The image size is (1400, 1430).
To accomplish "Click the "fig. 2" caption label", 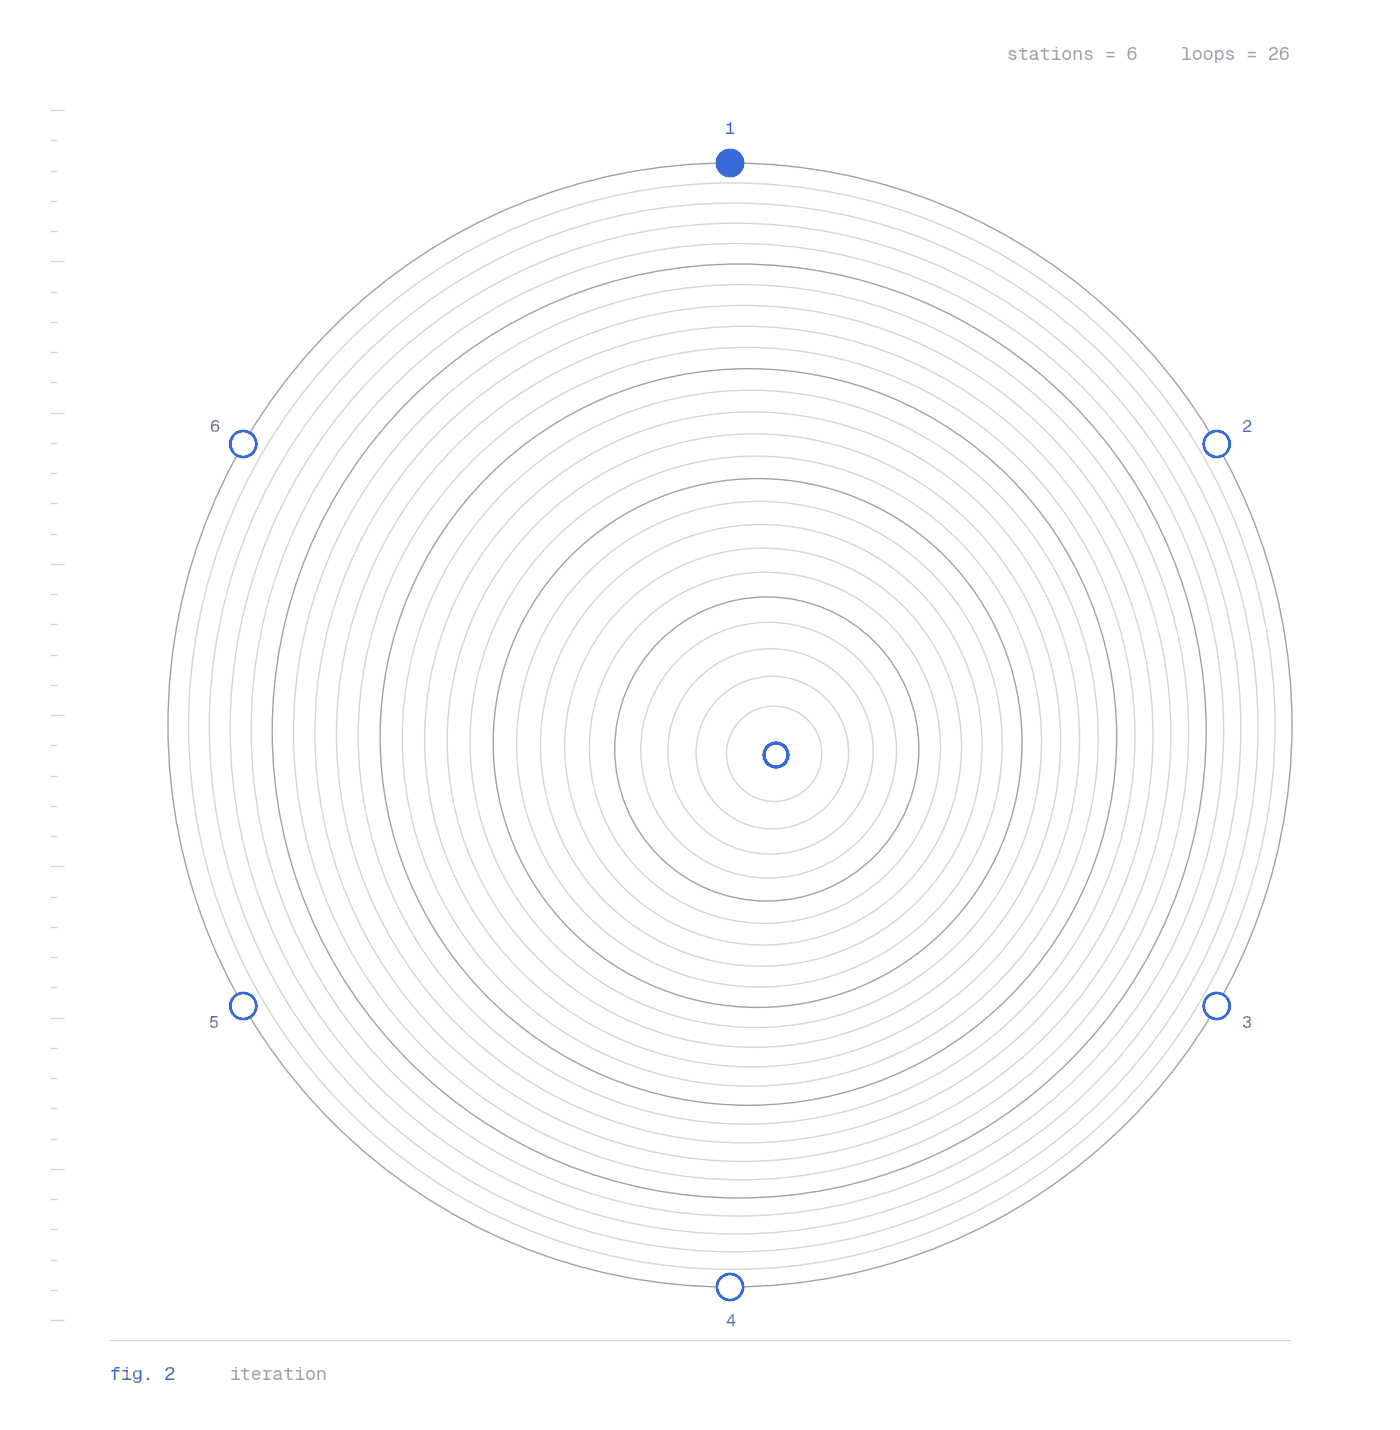I will 143,1374.
